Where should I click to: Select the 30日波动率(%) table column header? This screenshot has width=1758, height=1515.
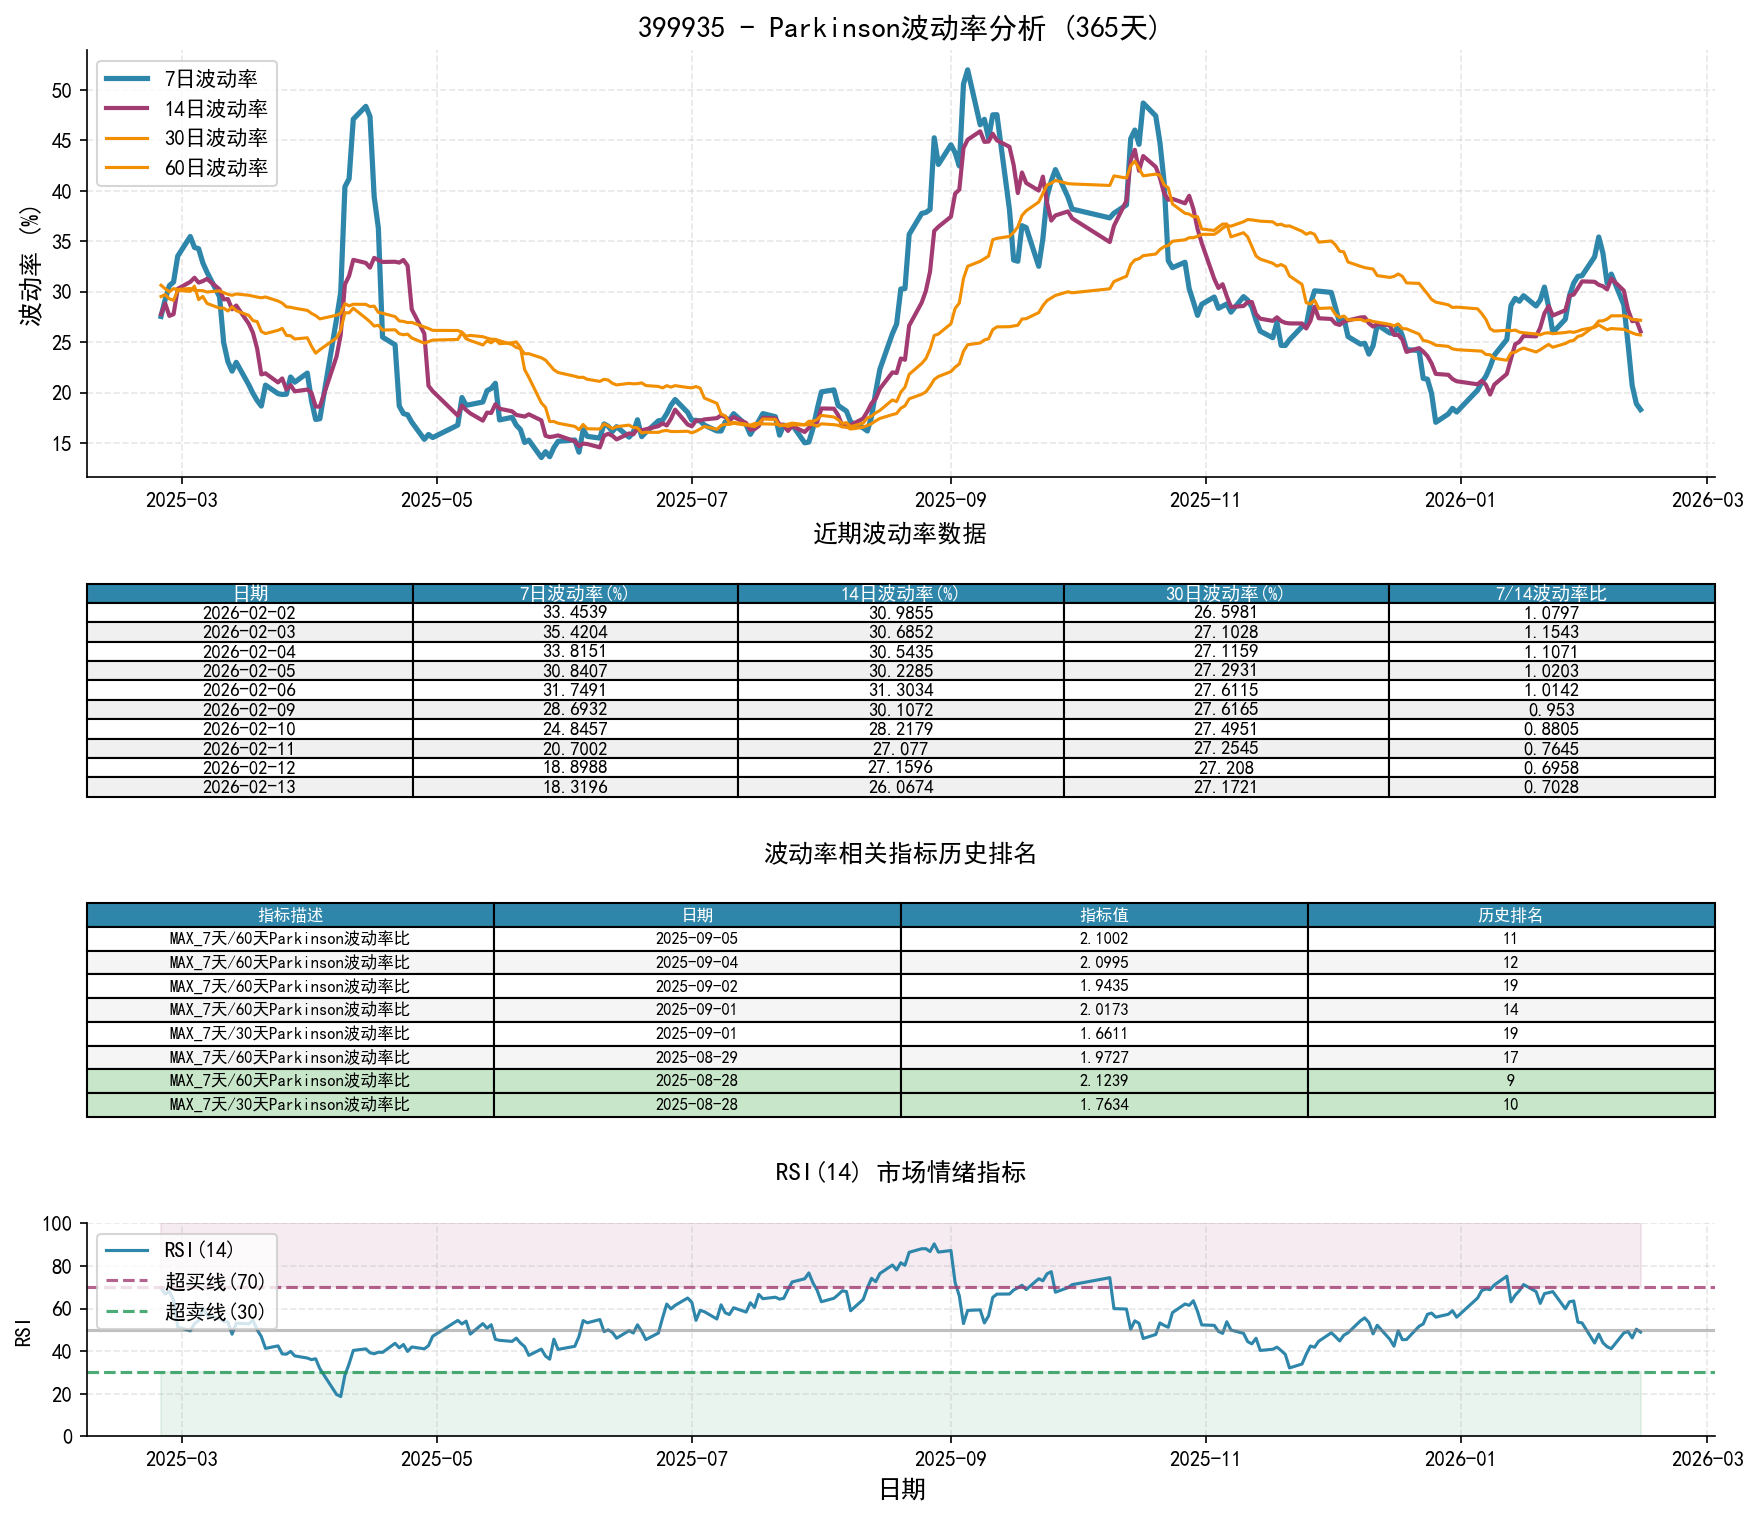point(1225,593)
